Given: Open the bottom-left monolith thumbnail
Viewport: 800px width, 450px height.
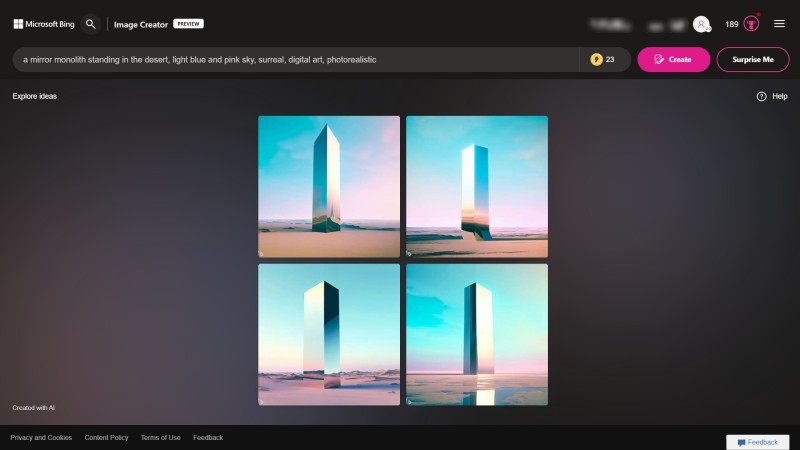Looking at the screenshot, I should [x=329, y=335].
